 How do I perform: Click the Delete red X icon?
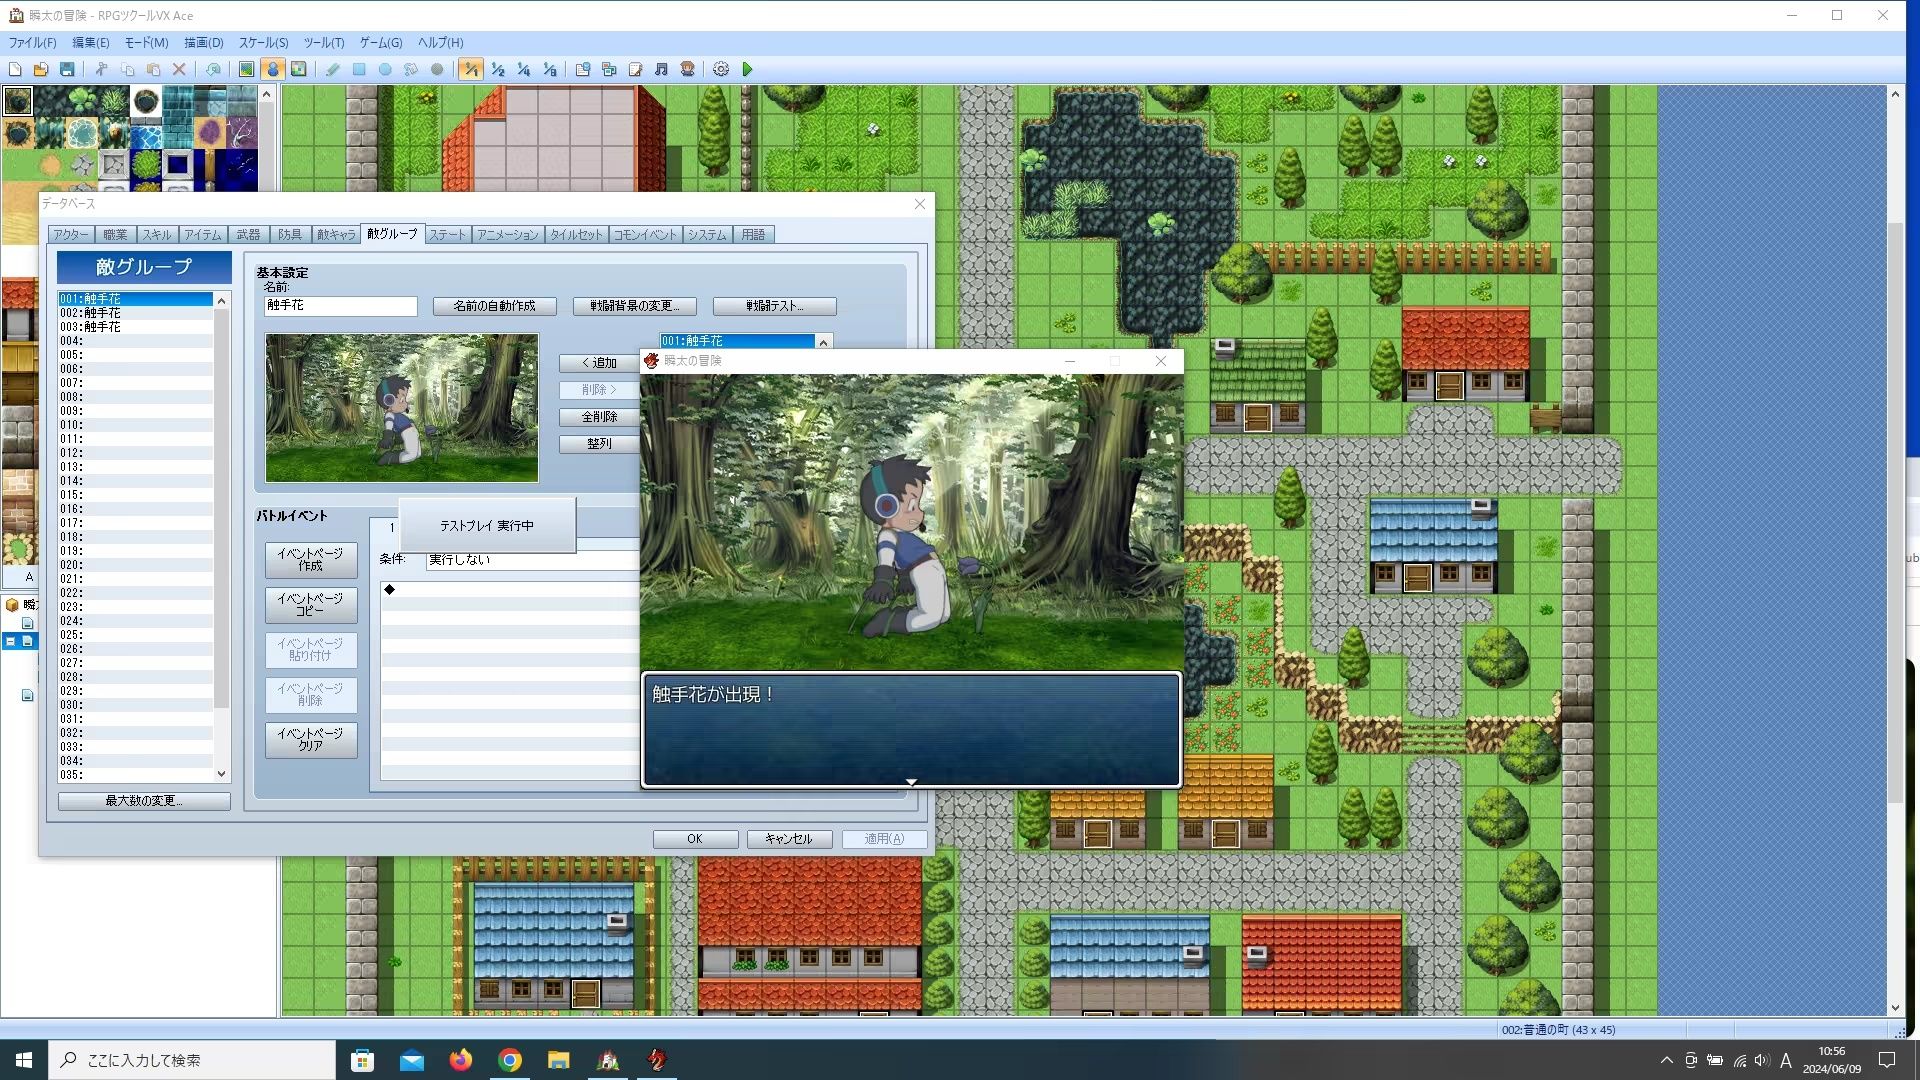click(179, 69)
